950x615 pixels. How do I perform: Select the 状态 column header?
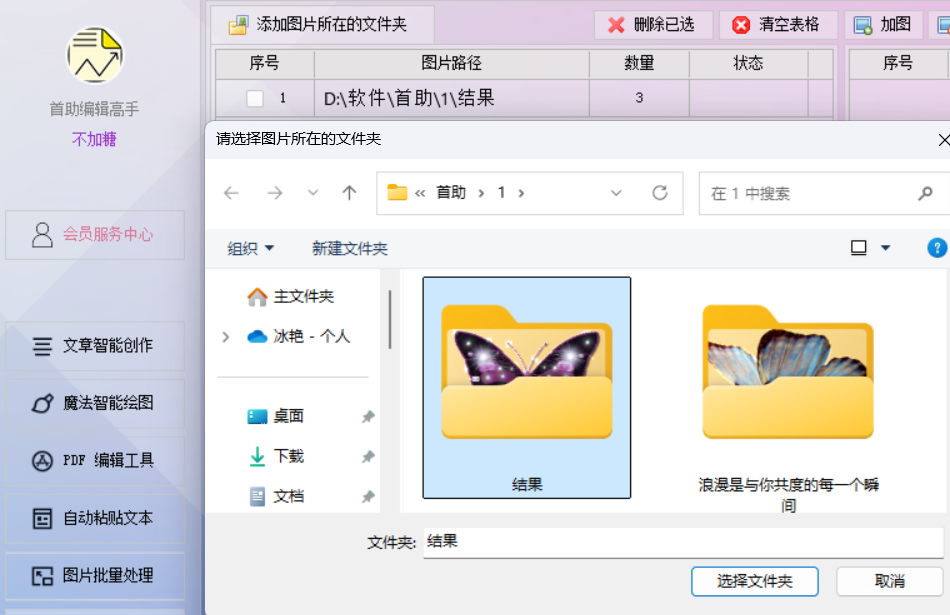(x=748, y=63)
